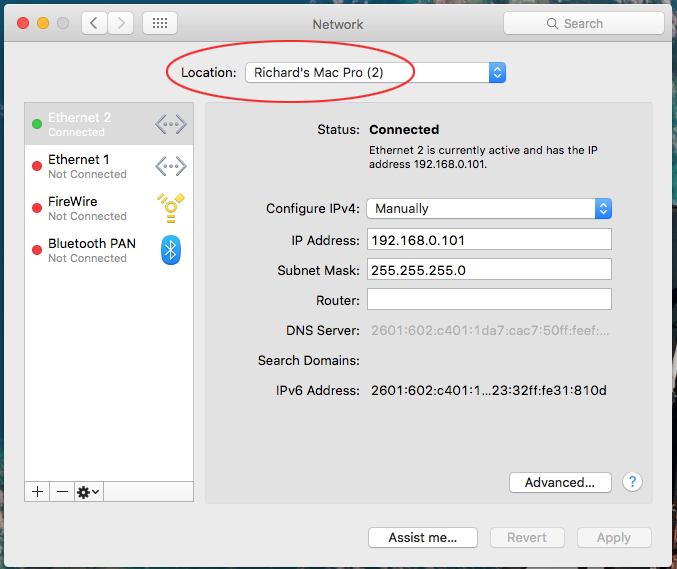
Task: Select the Bluetooth PAN service
Action: (109, 250)
